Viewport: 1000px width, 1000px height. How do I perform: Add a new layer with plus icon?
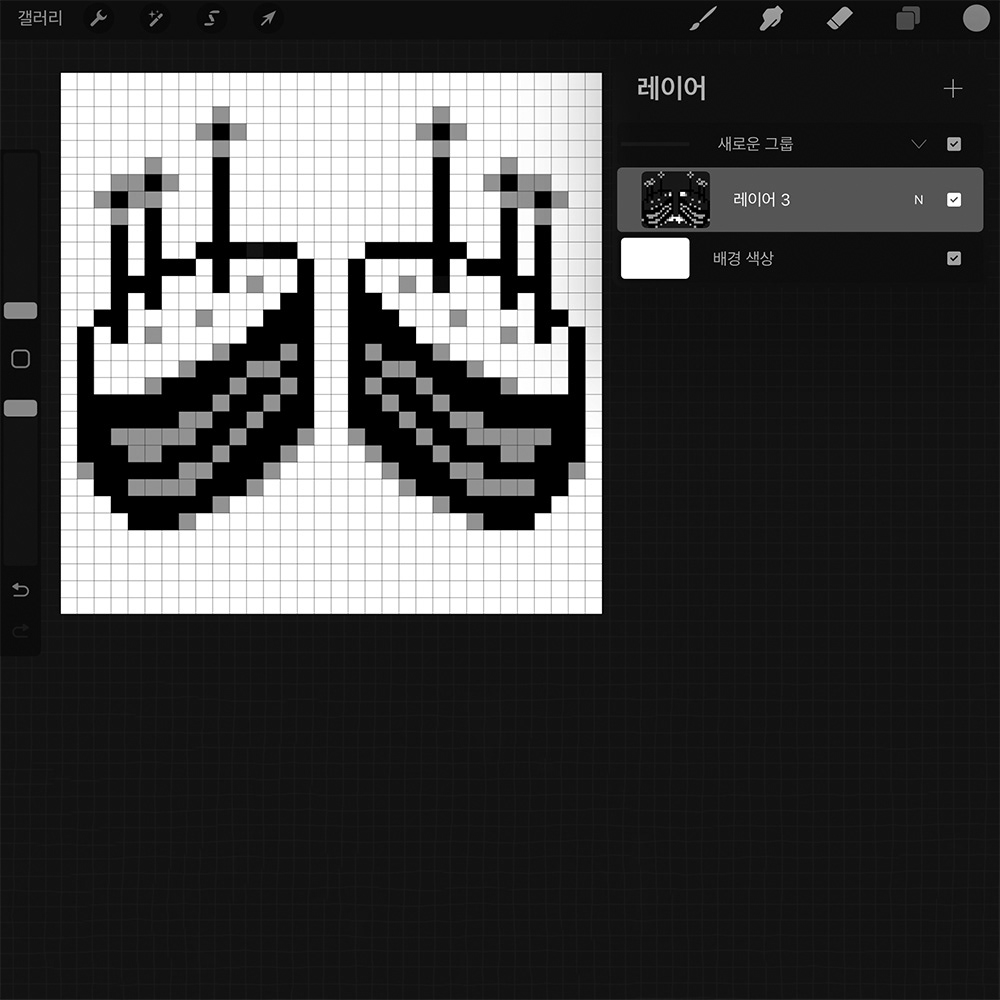pos(953,89)
